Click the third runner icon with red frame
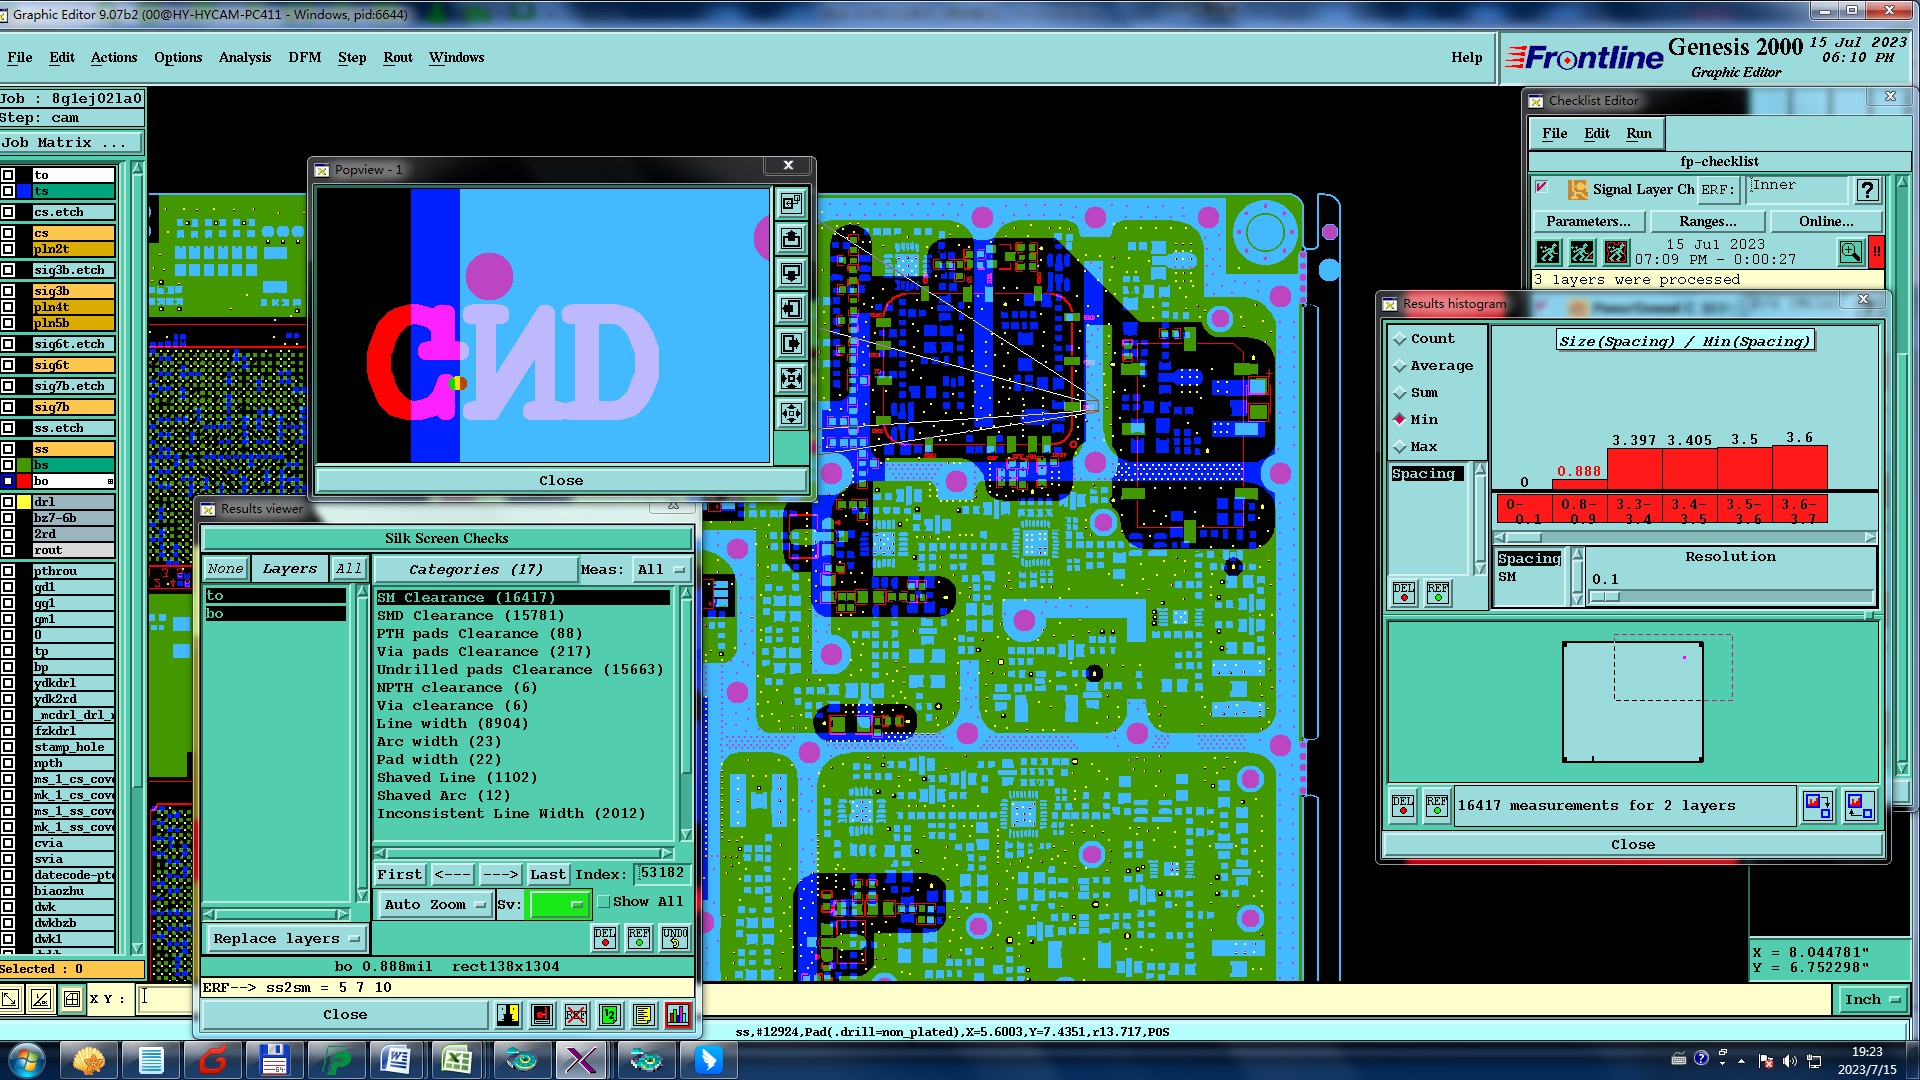1920x1080 pixels. click(x=1616, y=252)
